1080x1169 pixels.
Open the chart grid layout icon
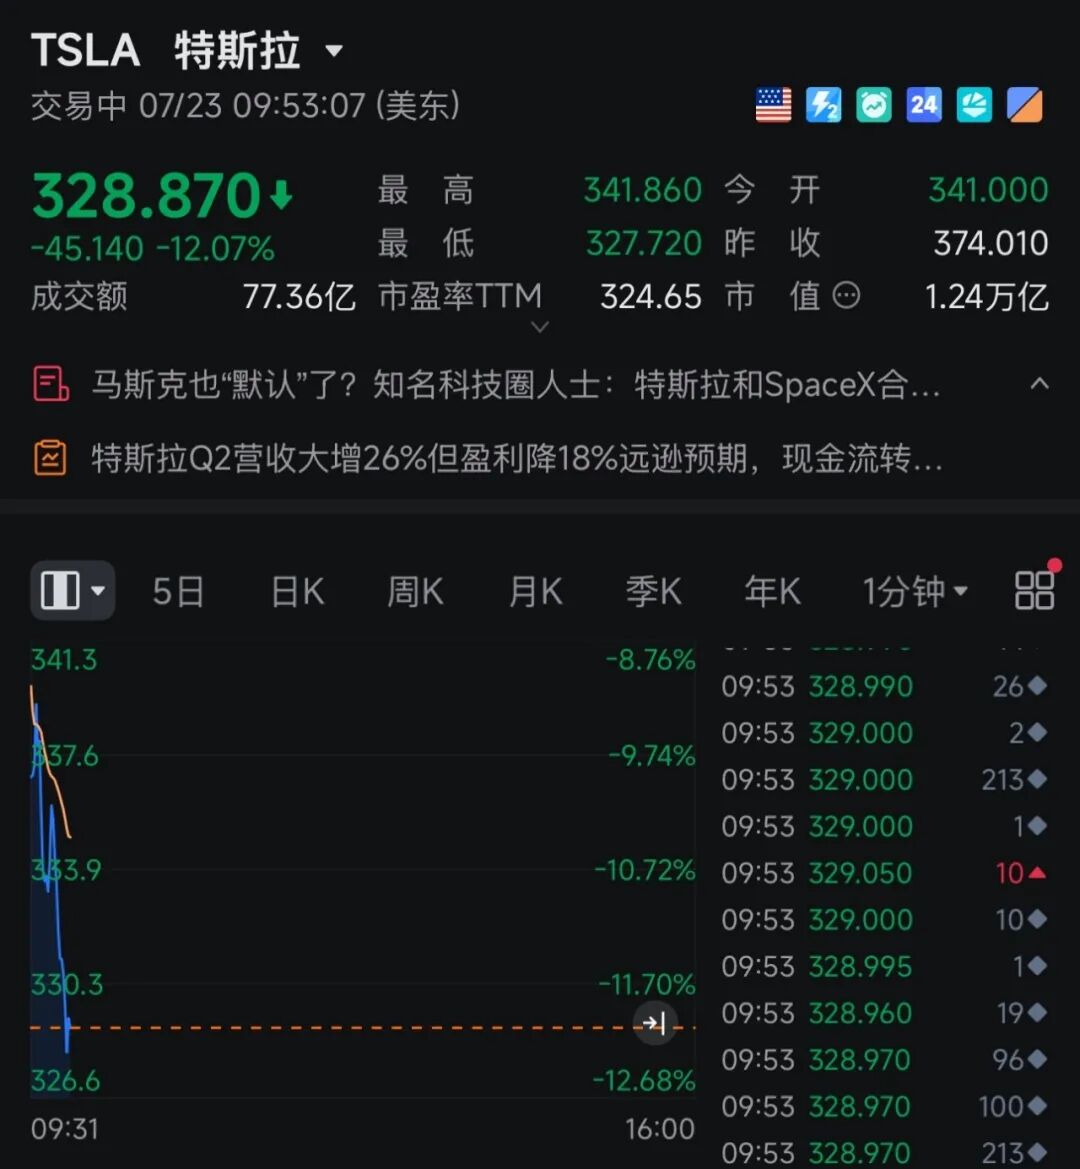click(x=1035, y=591)
